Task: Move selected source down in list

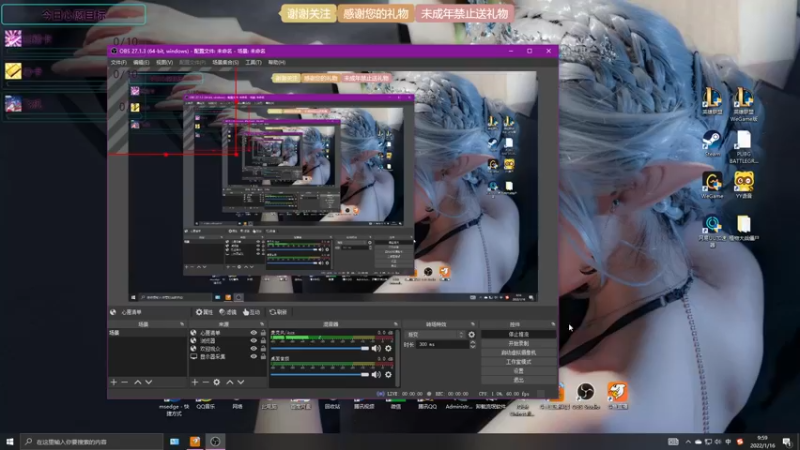Action: click(241, 382)
